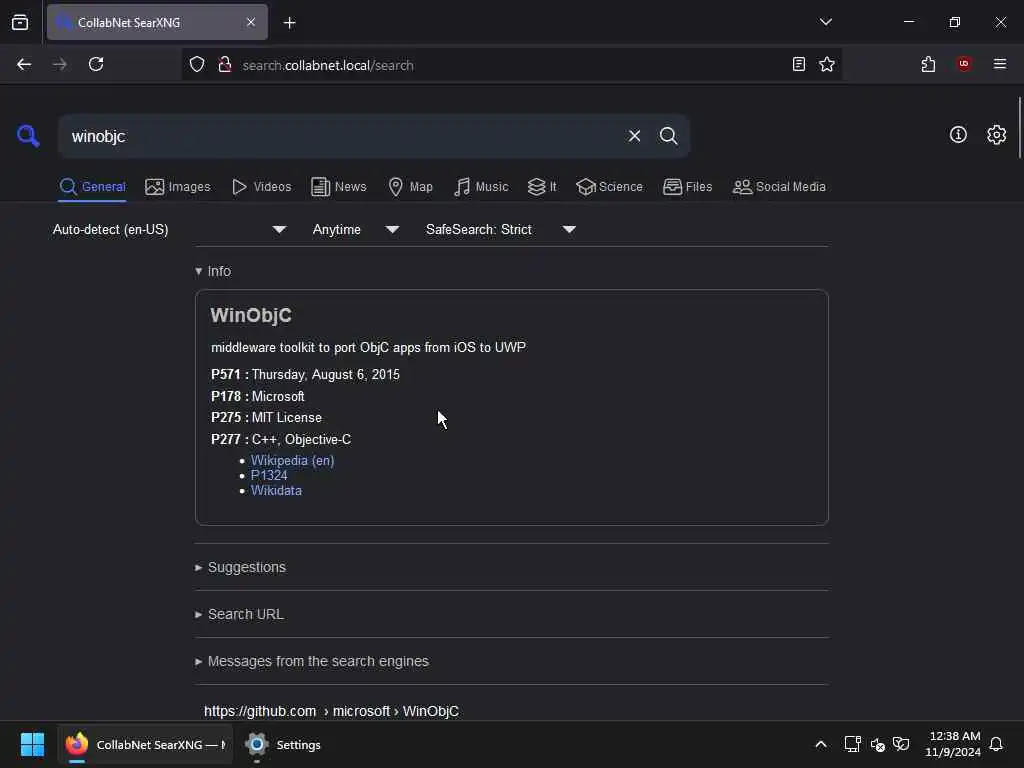This screenshot has width=1024, height=768.
Task: Open clock showing 12:38 AM
Action: 953,744
